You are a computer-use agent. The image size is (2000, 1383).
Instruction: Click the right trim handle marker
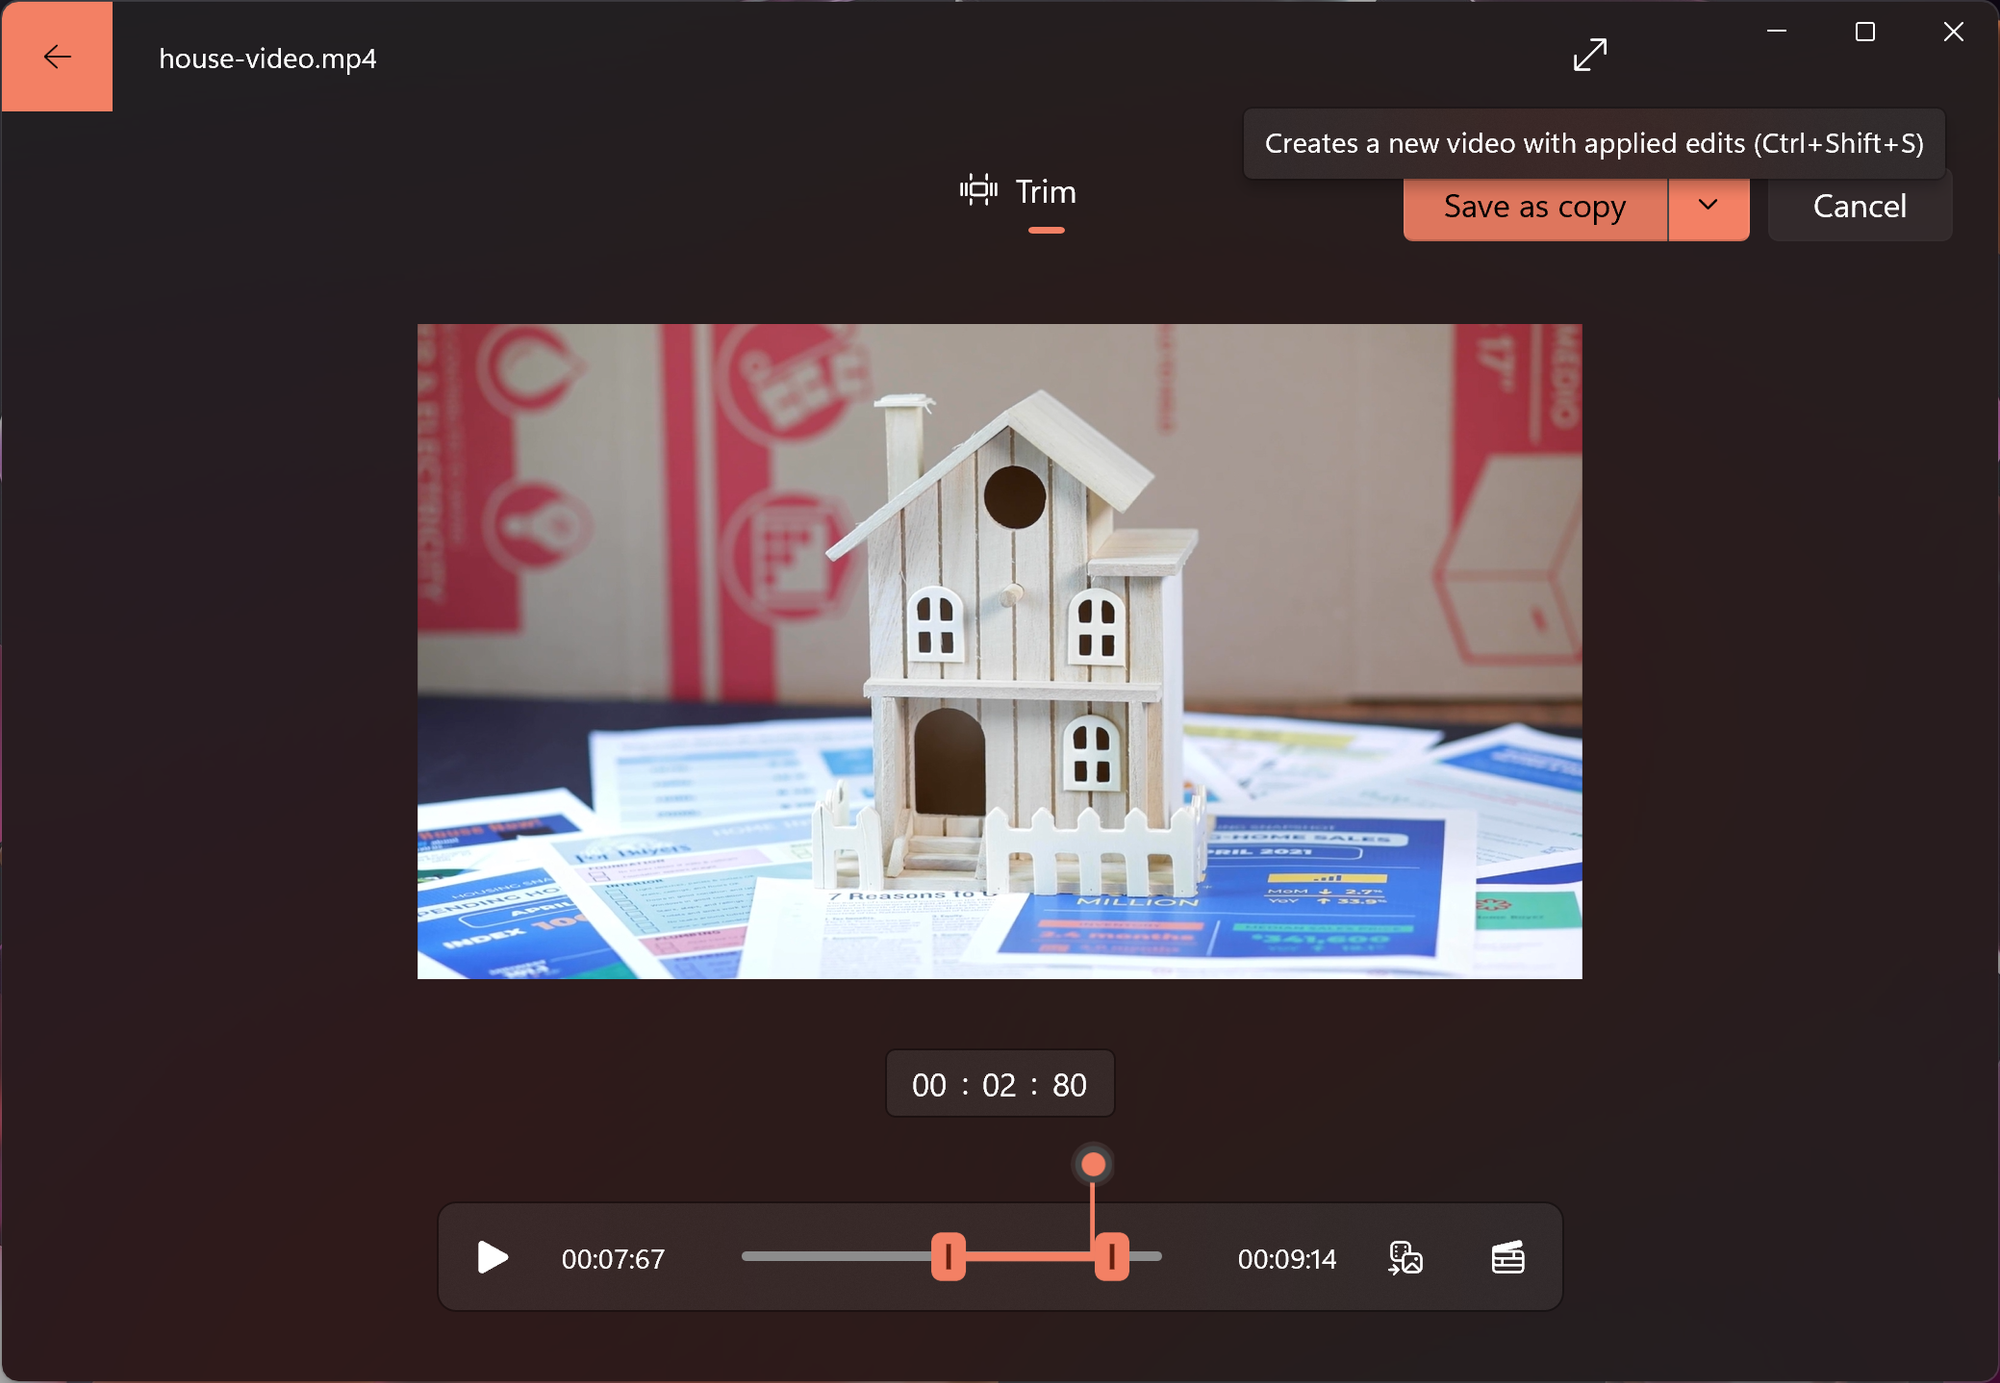(1111, 1257)
